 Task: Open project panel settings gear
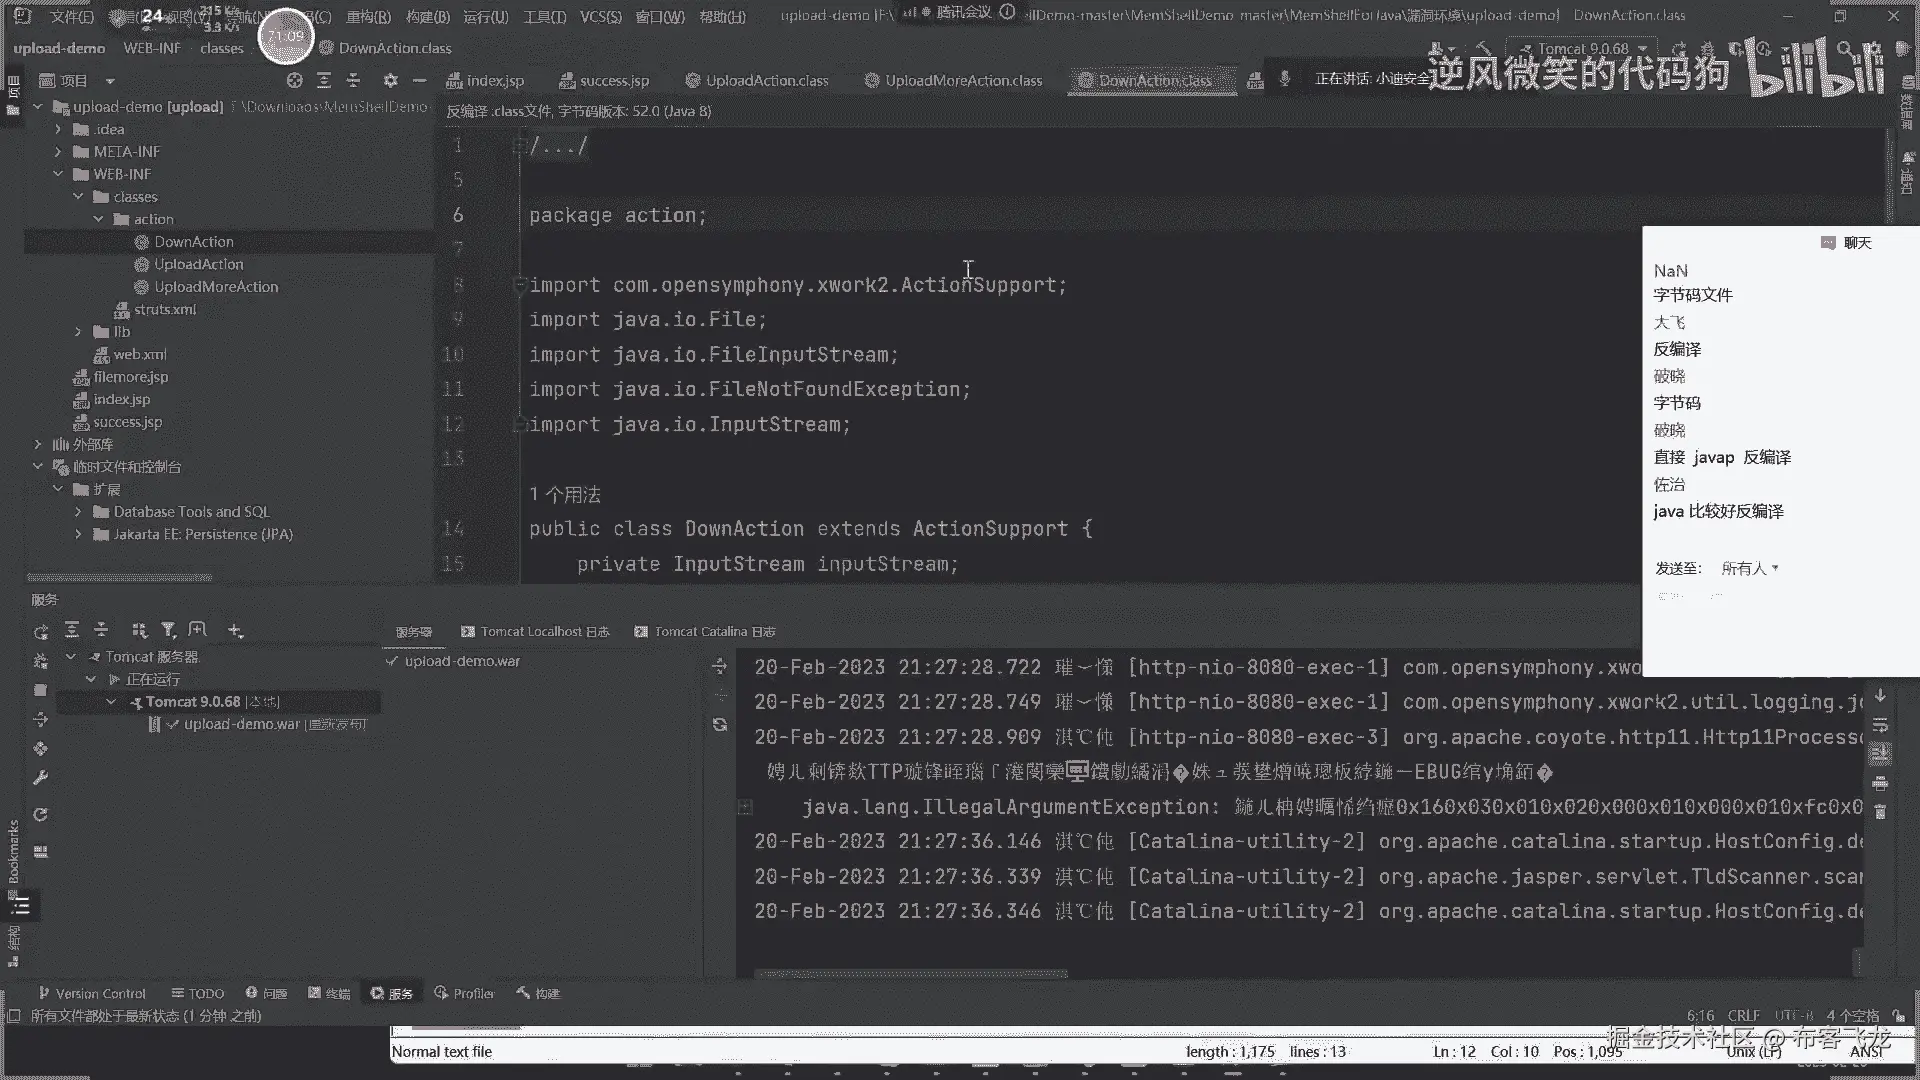390,80
